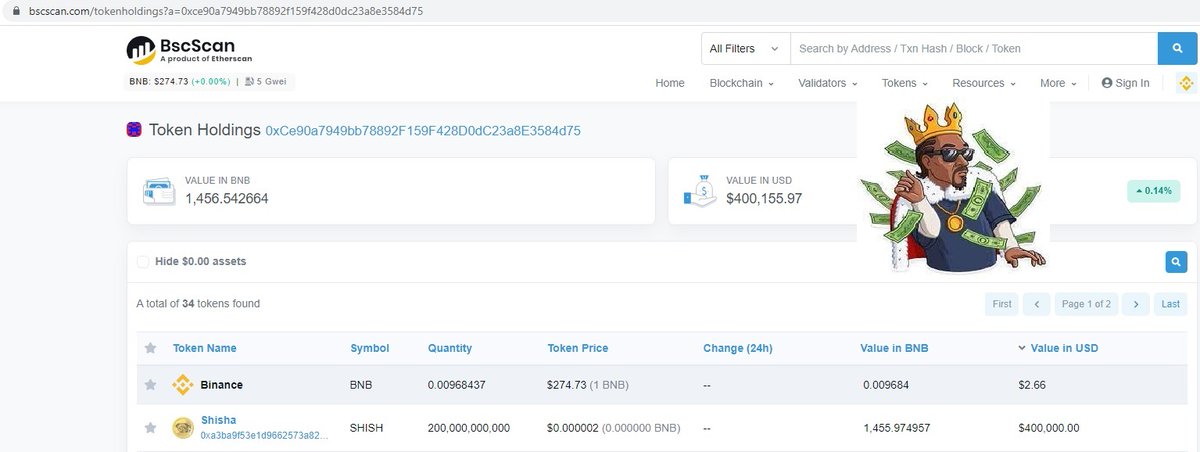Screen dimensions: 1200x452
Task: Click the BNB chain icon beside Sign In
Action: (1187, 83)
